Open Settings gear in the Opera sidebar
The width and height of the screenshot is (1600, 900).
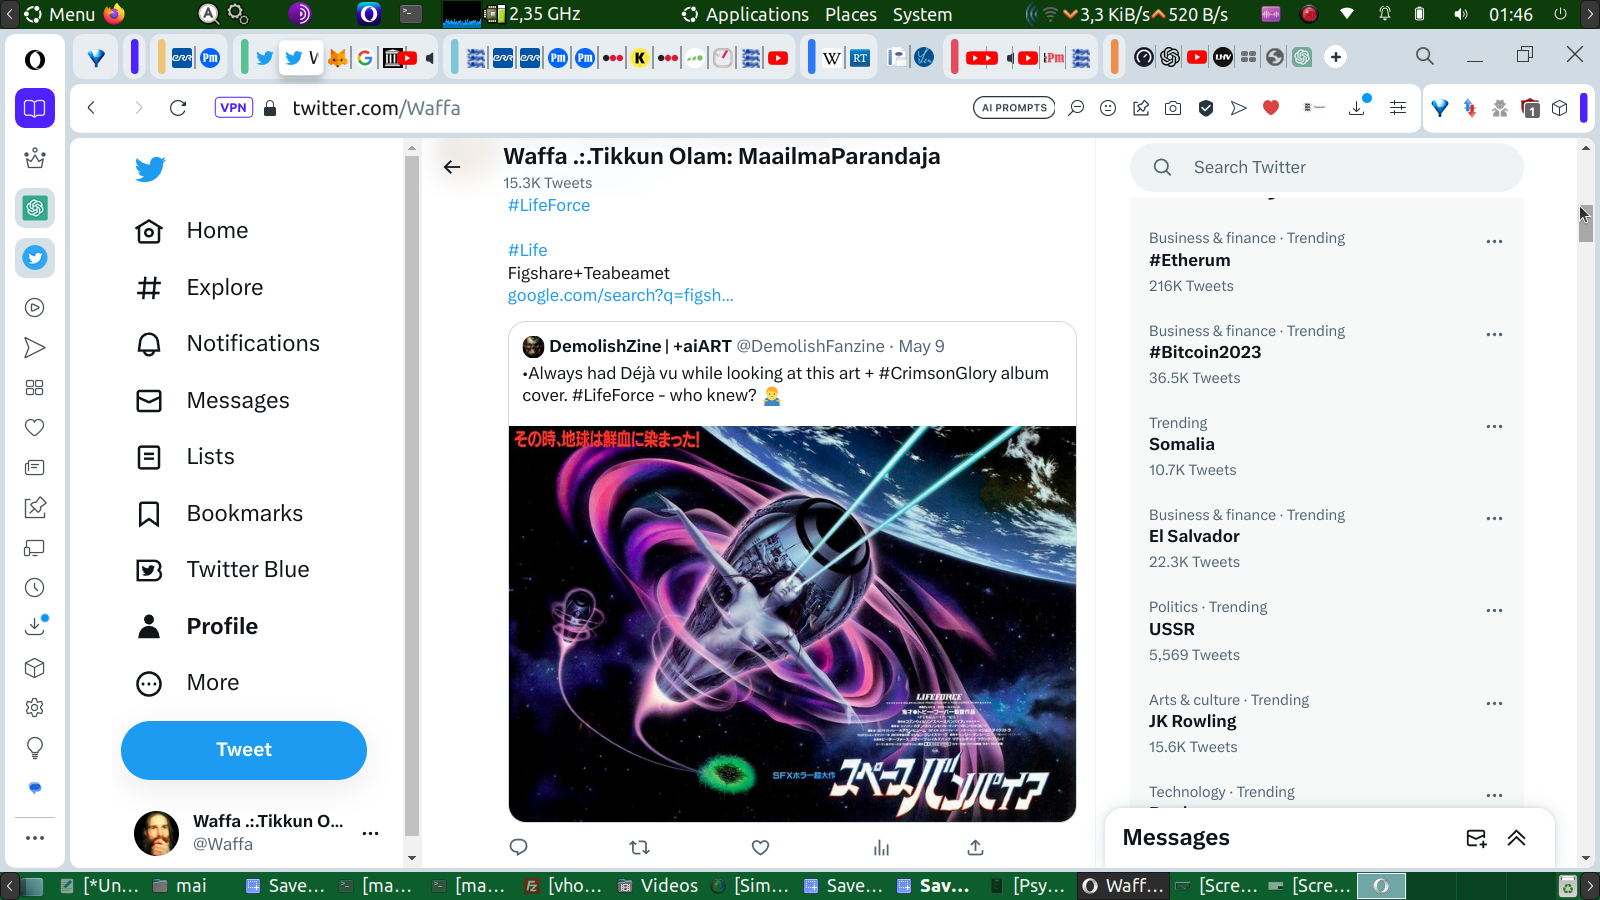click(x=35, y=708)
